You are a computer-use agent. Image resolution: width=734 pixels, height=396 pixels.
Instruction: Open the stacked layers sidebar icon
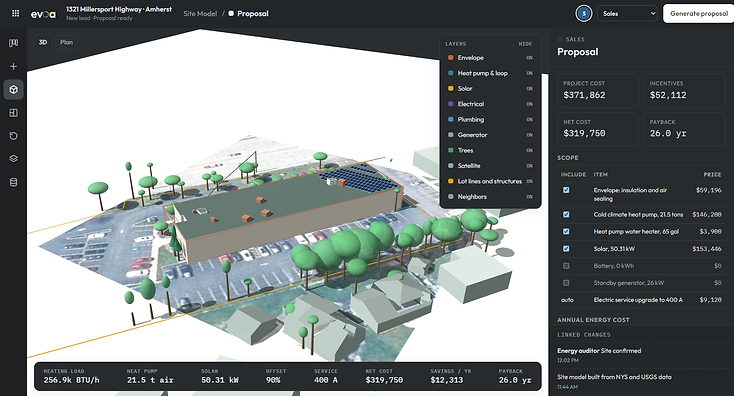14,159
